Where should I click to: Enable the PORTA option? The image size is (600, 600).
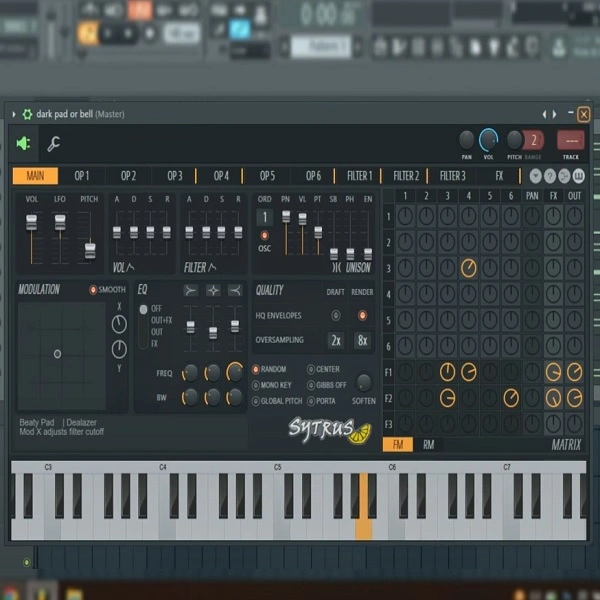click(x=311, y=401)
